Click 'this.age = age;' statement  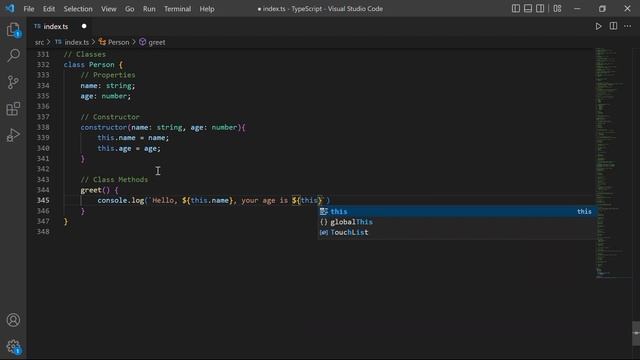point(129,148)
